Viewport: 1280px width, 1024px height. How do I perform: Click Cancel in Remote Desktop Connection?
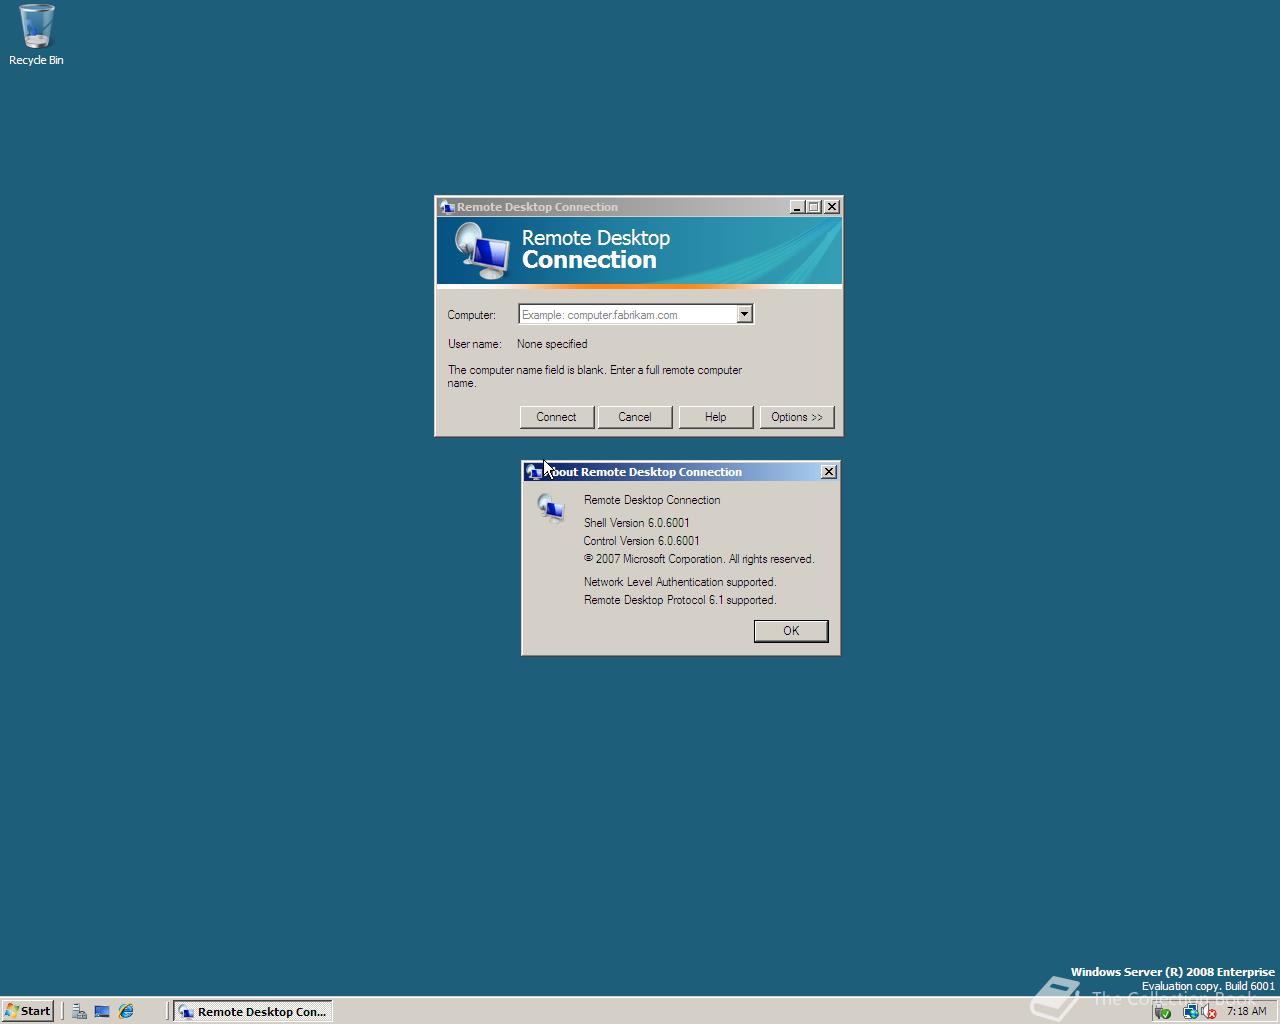(634, 417)
